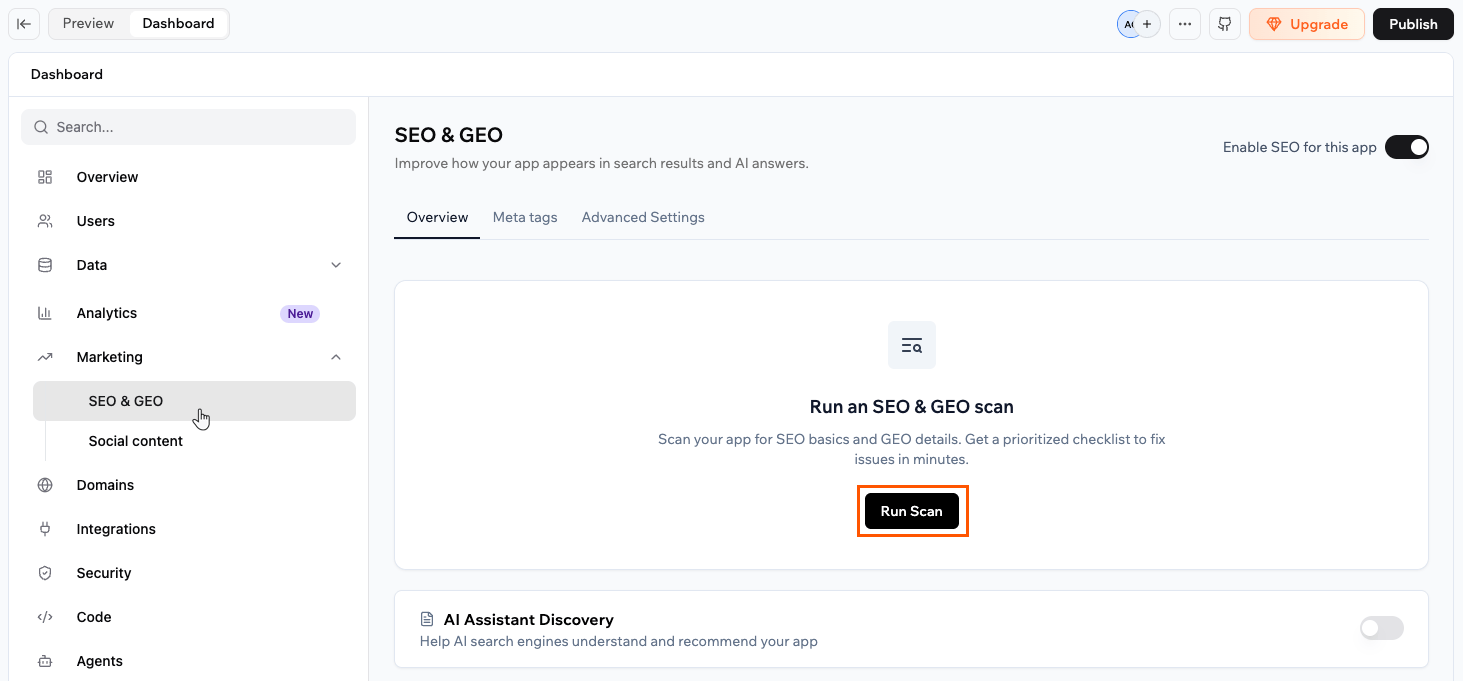Click the user avatar in the top bar
Viewport: 1463px width, 681px height.
(1128, 24)
